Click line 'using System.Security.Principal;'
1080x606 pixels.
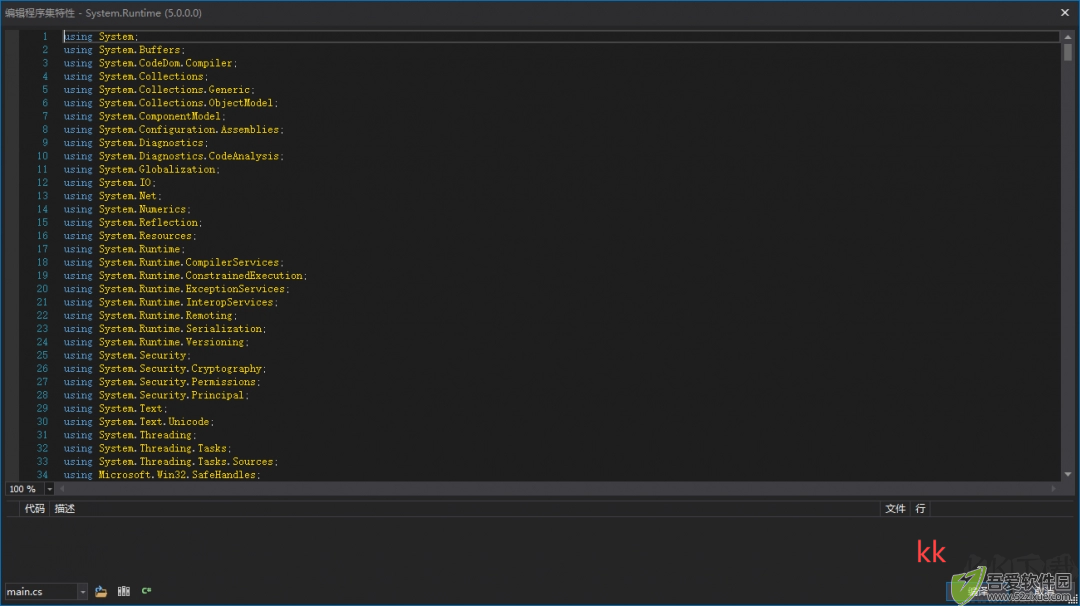click(156, 395)
